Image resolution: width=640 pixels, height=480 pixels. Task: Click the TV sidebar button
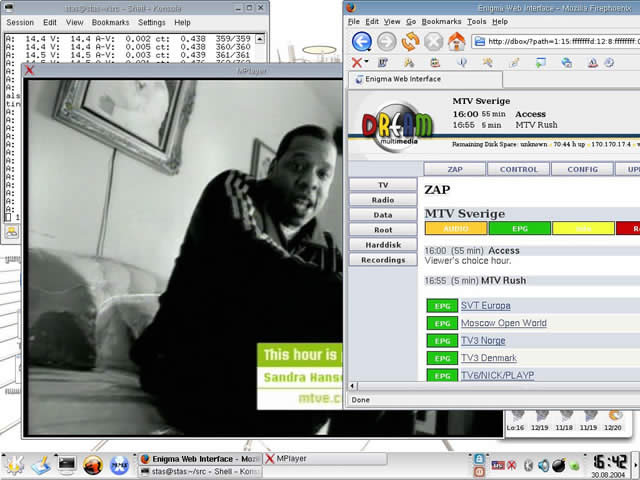click(383, 185)
